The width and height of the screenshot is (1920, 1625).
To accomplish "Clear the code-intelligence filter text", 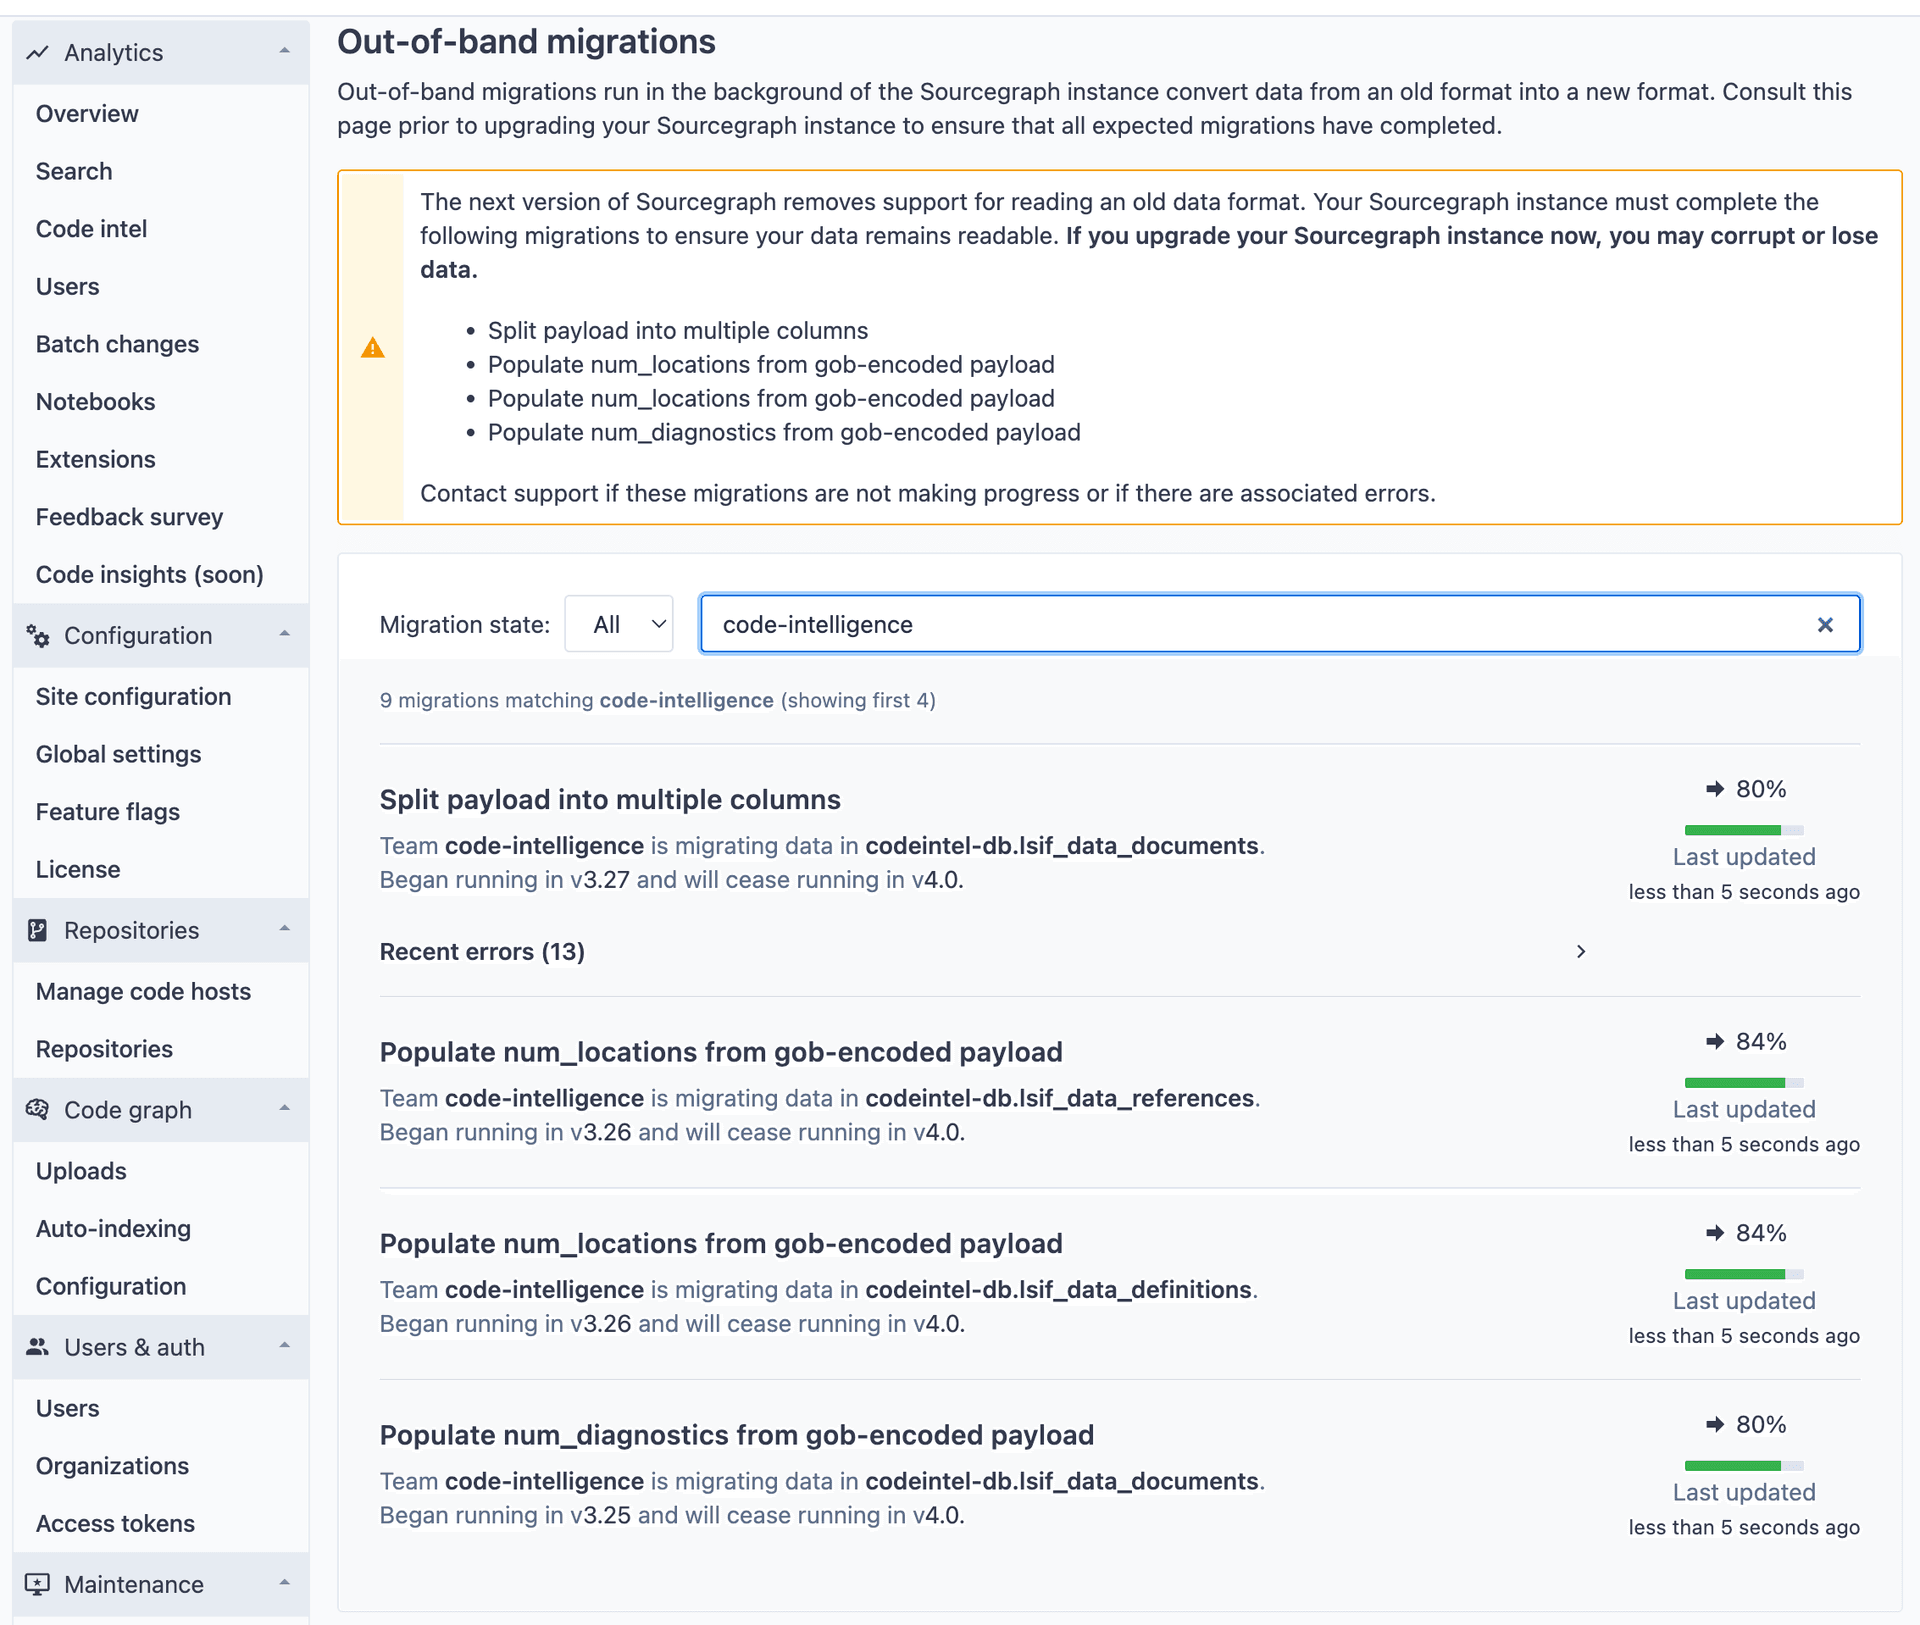I will click(x=1825, y=624).
